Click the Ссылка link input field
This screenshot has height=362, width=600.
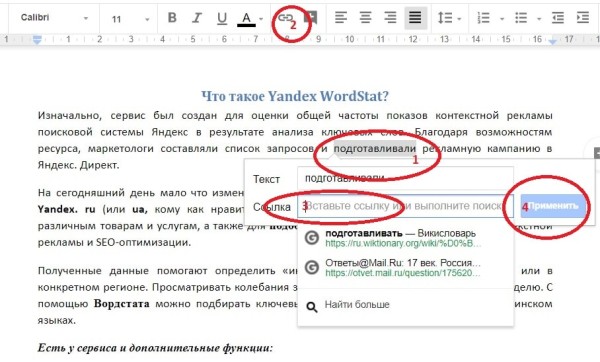coord(405,206)
